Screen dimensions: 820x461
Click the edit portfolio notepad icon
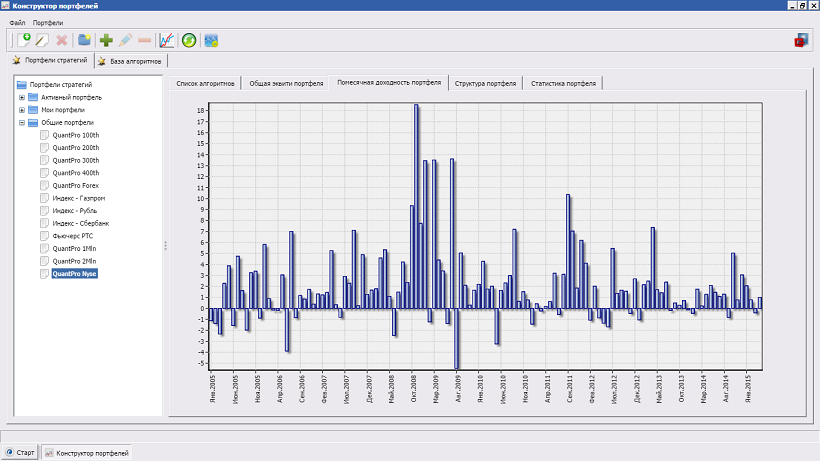pos(42,40)
